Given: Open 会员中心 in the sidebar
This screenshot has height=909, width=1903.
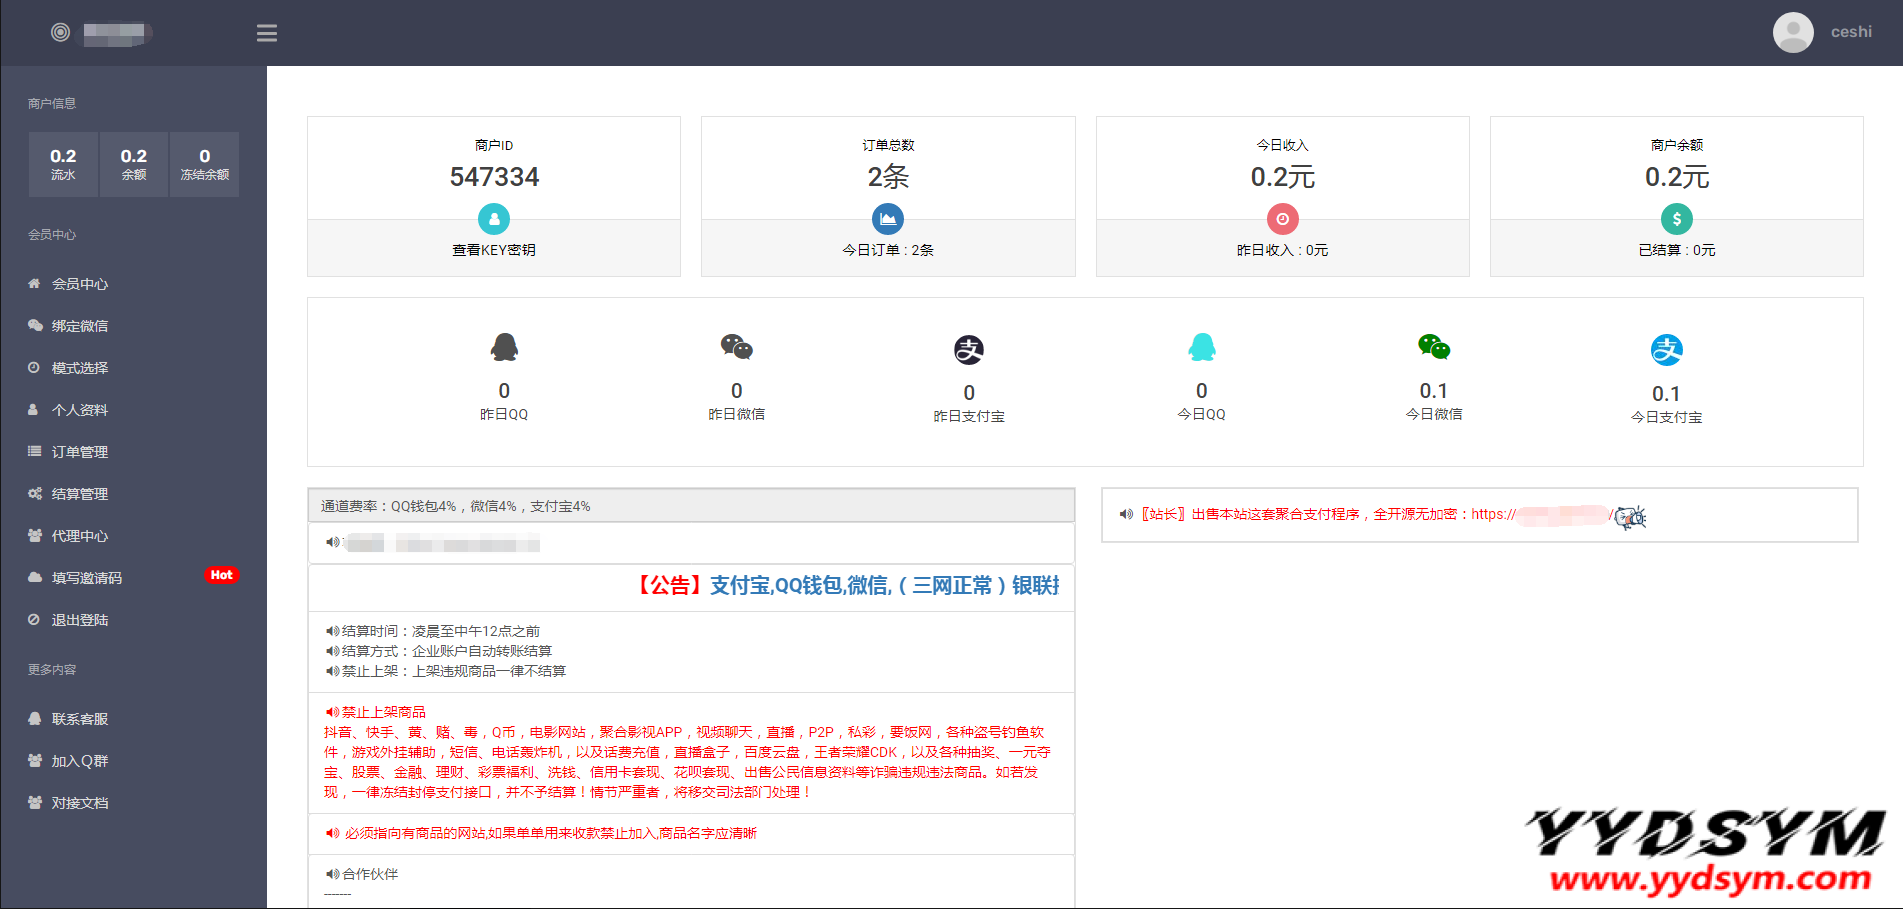Looking at the screenshot, I should point(80,284).
